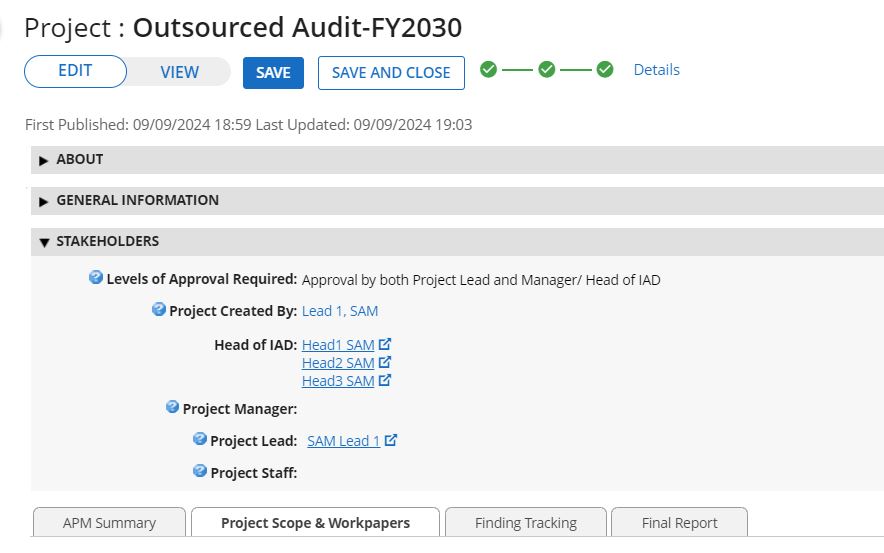Switch to EDIT mode
Viewport: 884px width, 553px height.
[76, 72]
